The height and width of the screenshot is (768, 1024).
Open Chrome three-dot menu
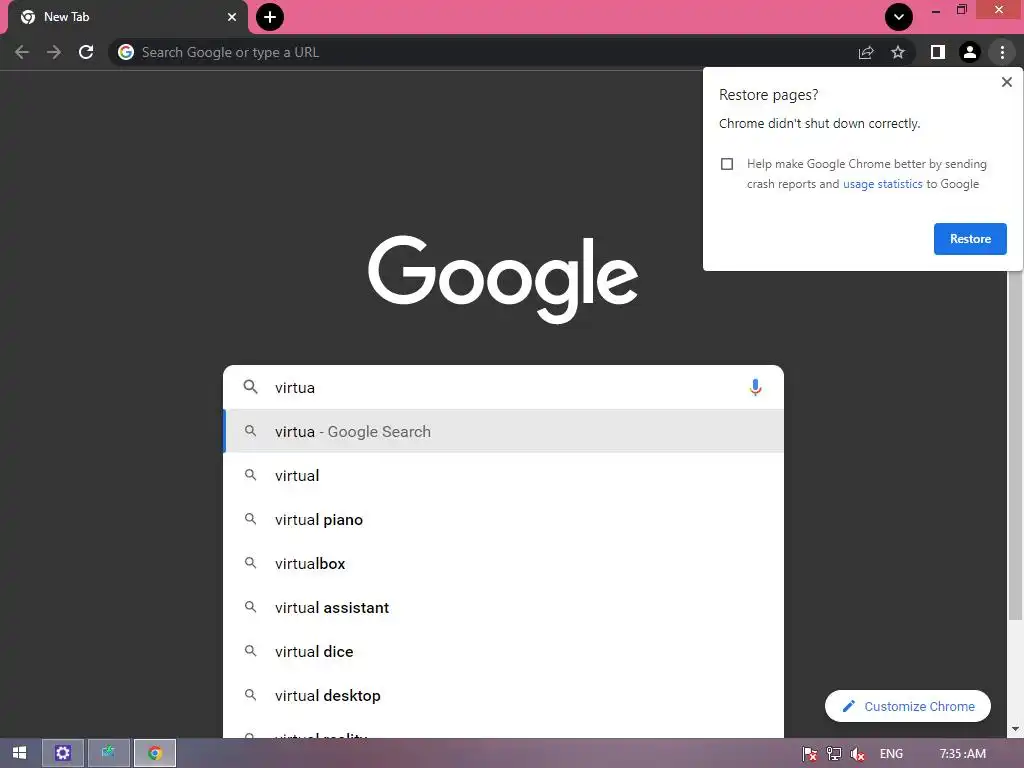[1002, 52]
